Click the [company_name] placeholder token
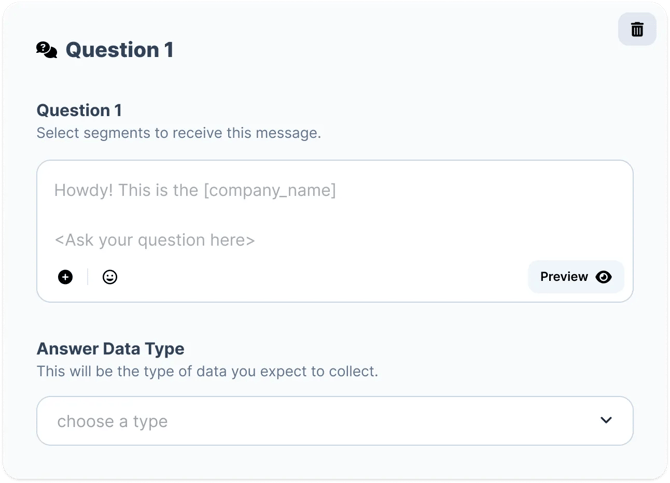 (x=270, y=190)
